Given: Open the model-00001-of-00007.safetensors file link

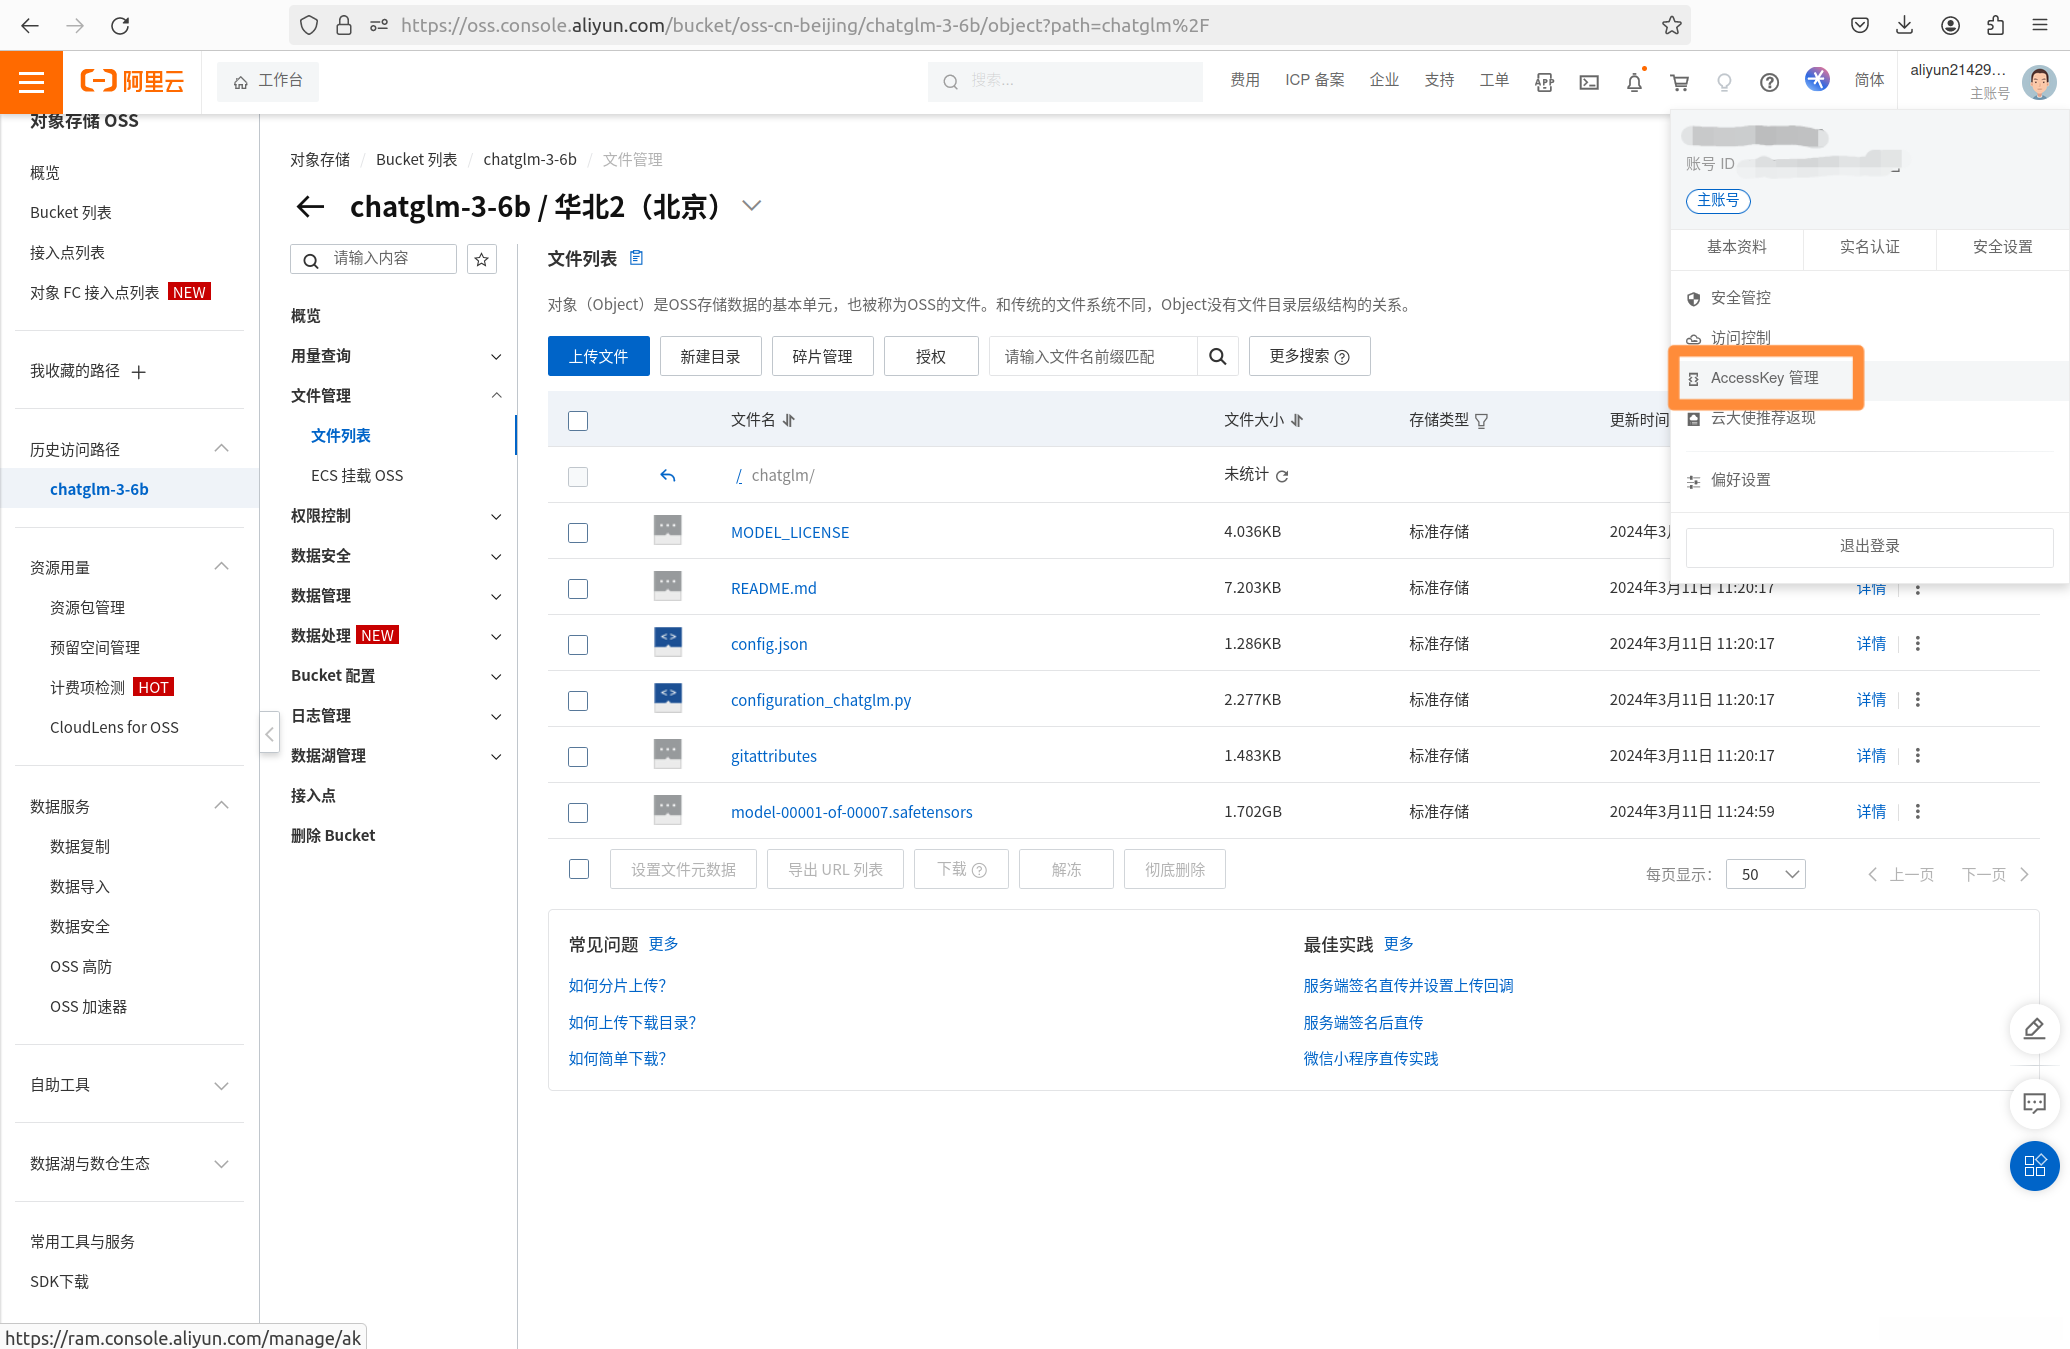Looking at the screenshot, I should (x=851, y=812).
